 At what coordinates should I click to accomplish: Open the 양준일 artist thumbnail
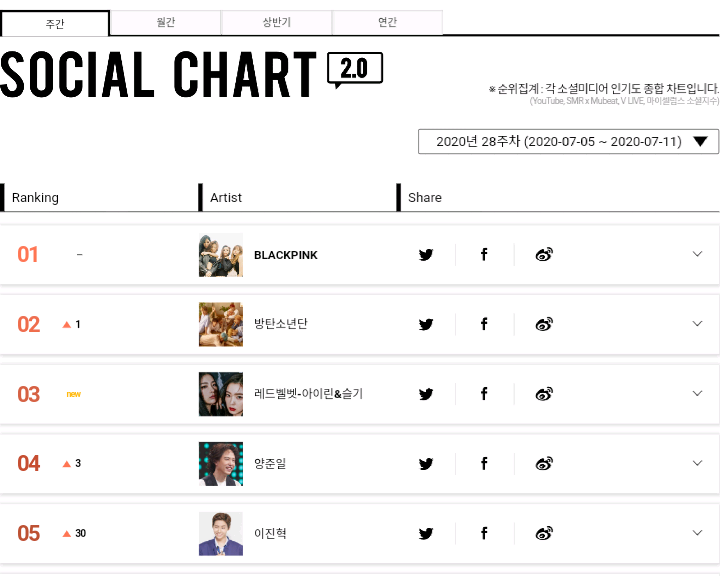click(x=221, y=464)
